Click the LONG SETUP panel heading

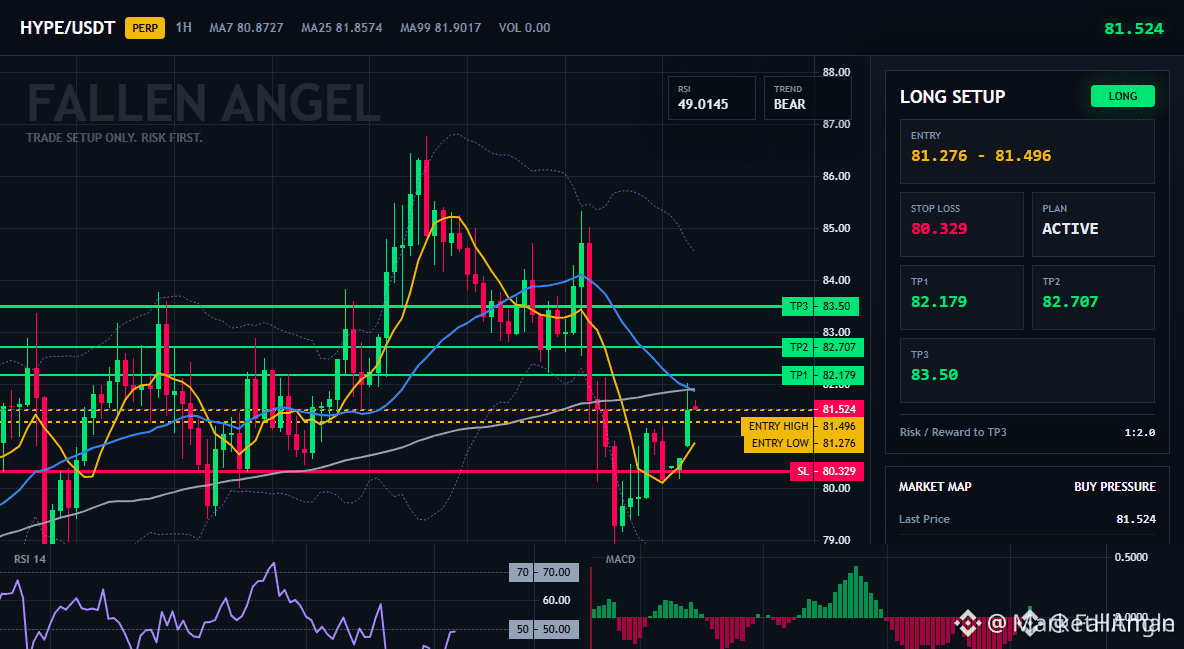(952, 97)
